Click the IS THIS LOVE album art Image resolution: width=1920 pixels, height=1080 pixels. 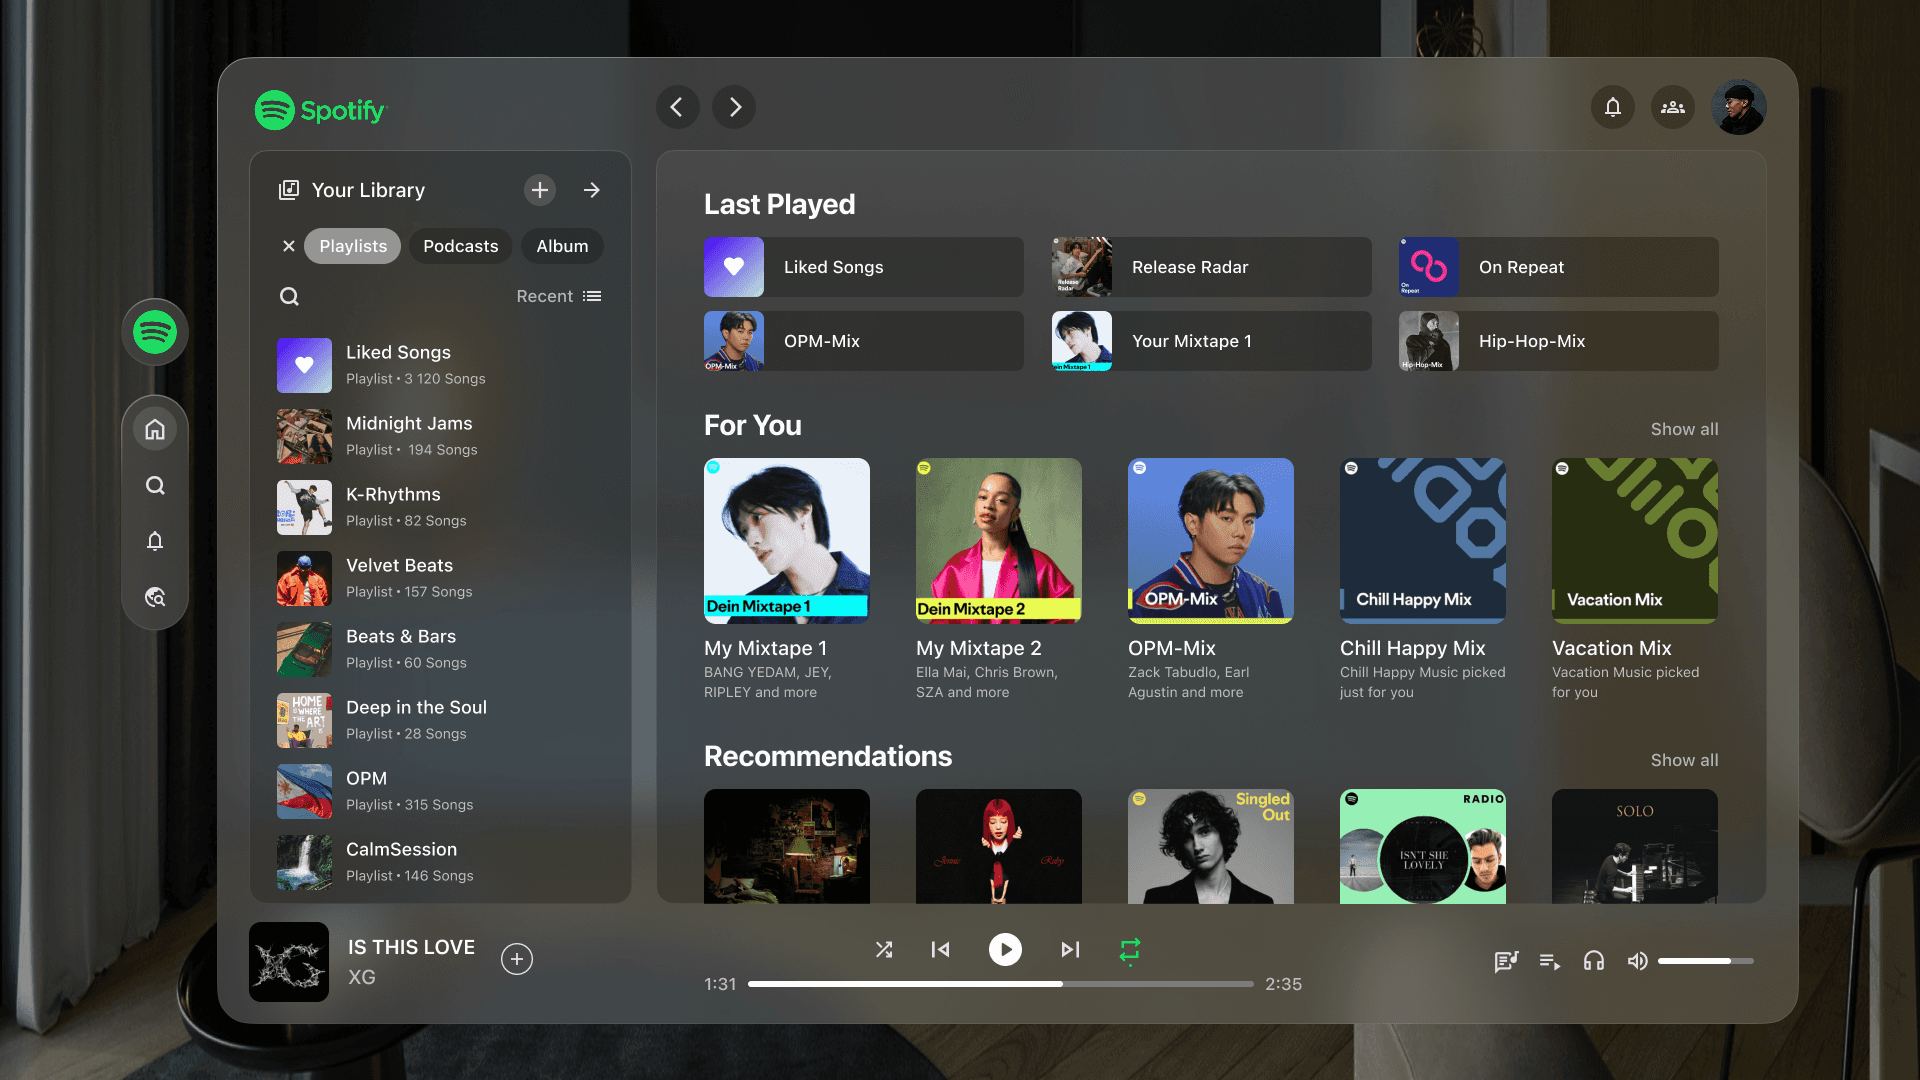[x=289, y=962]
